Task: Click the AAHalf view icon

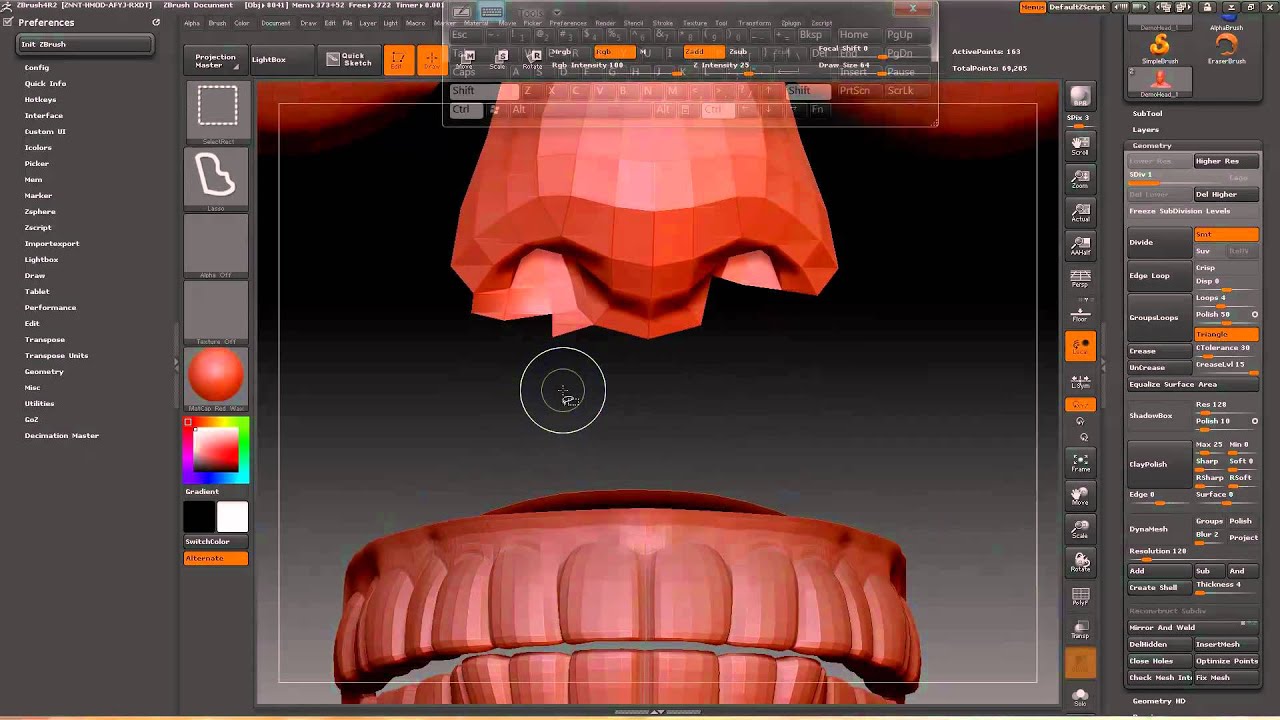Action: 1080,246
